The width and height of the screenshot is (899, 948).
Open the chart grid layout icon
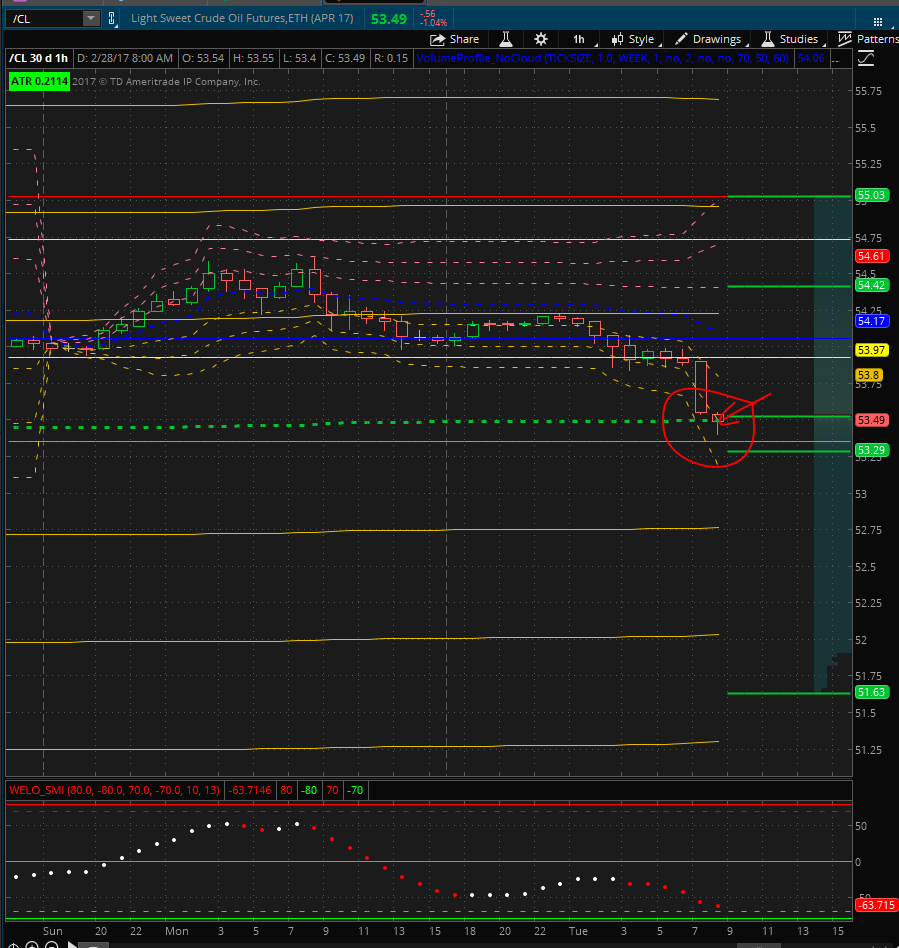point(878,22)
